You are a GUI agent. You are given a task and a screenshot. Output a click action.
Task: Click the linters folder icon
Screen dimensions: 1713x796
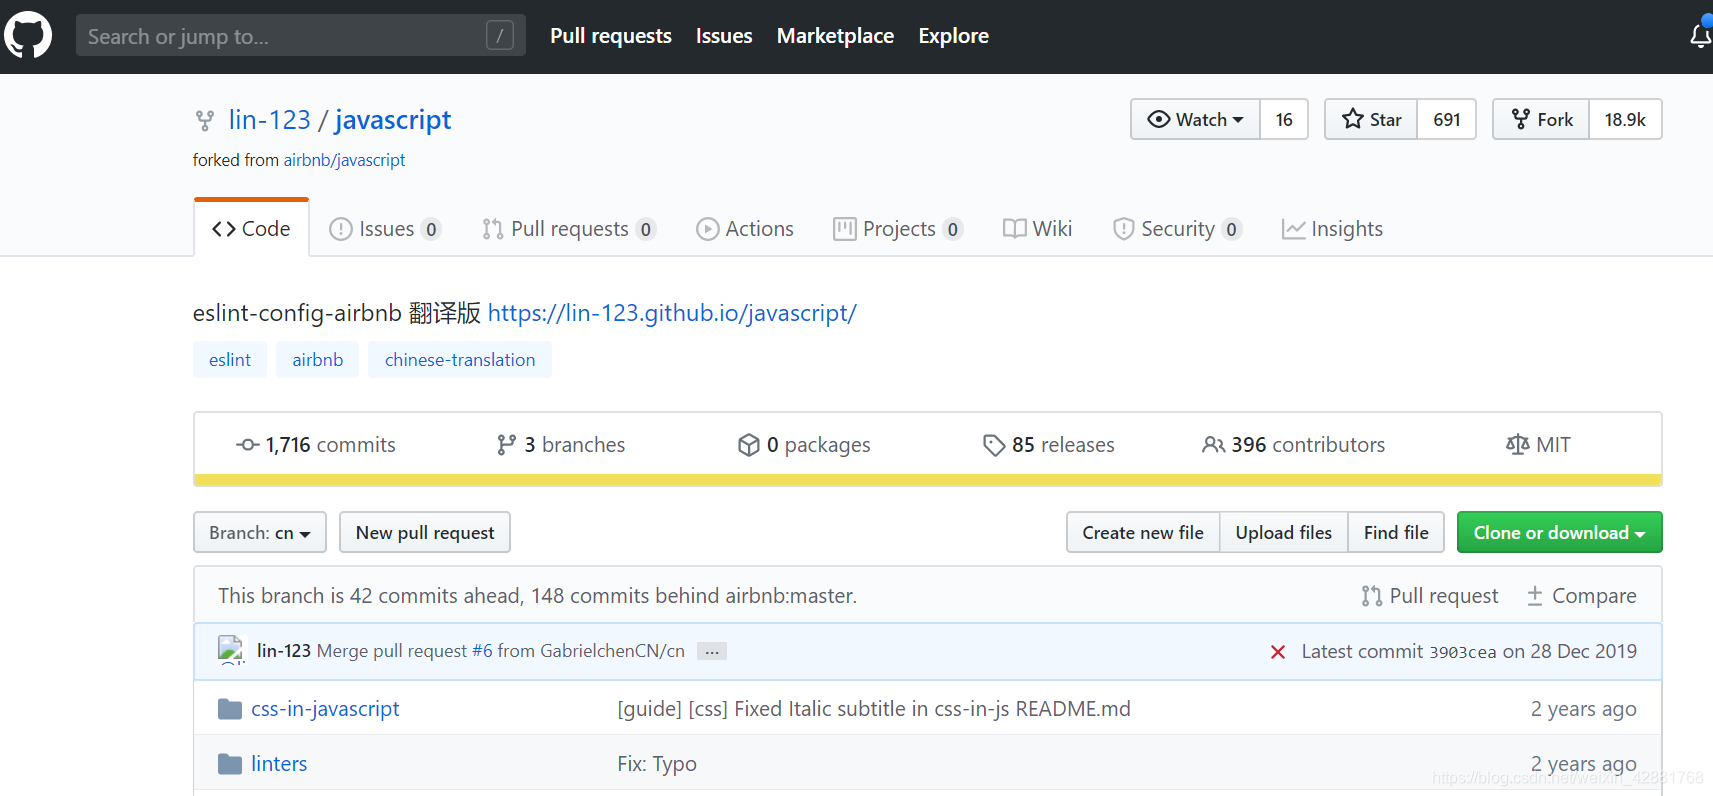coord(230,764)
